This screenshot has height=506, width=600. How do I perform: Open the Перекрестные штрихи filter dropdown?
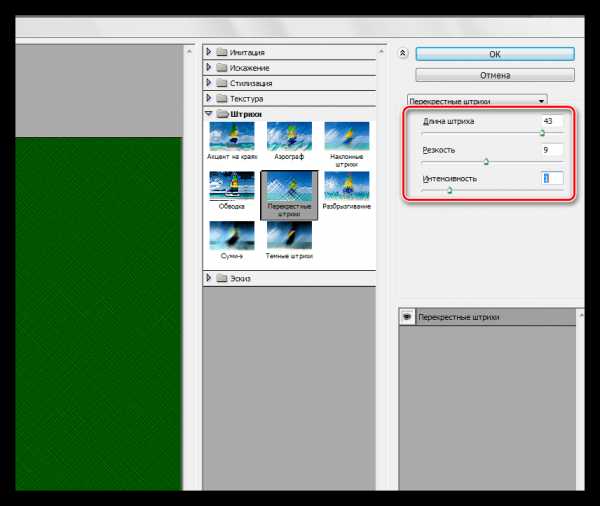pos(478,100)
